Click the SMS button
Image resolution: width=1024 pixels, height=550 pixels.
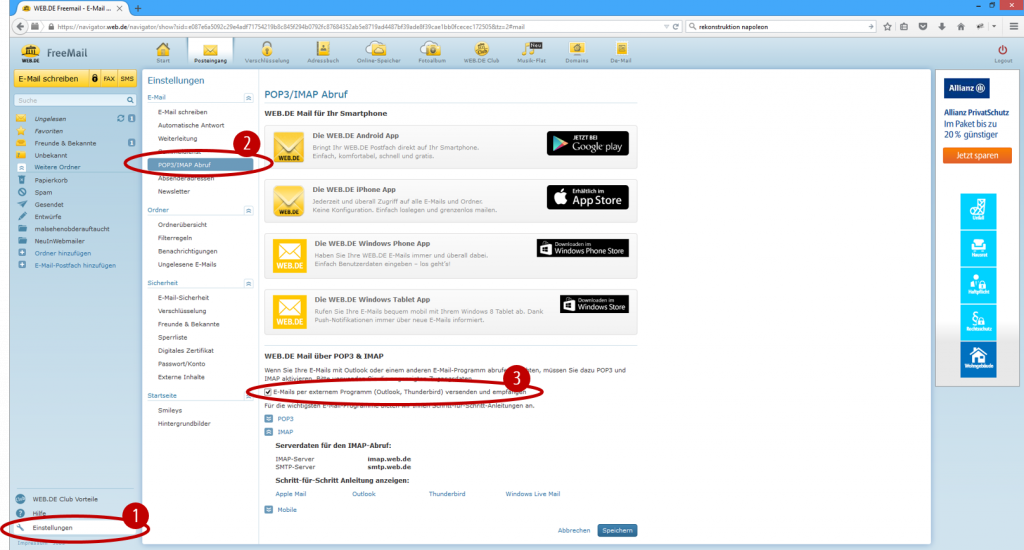[x=127, y=78]
